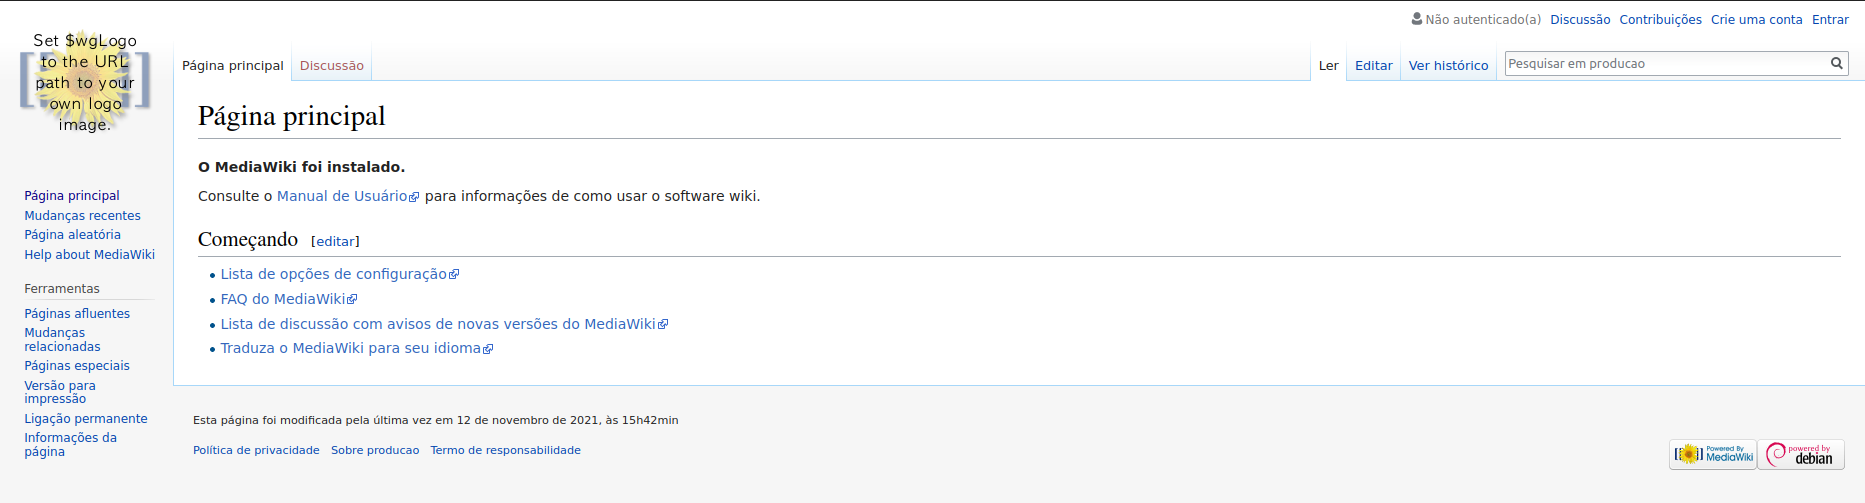Click the search magnifier icon
The height and width of the screenshot is (503, 1865).
(1836, 63)
